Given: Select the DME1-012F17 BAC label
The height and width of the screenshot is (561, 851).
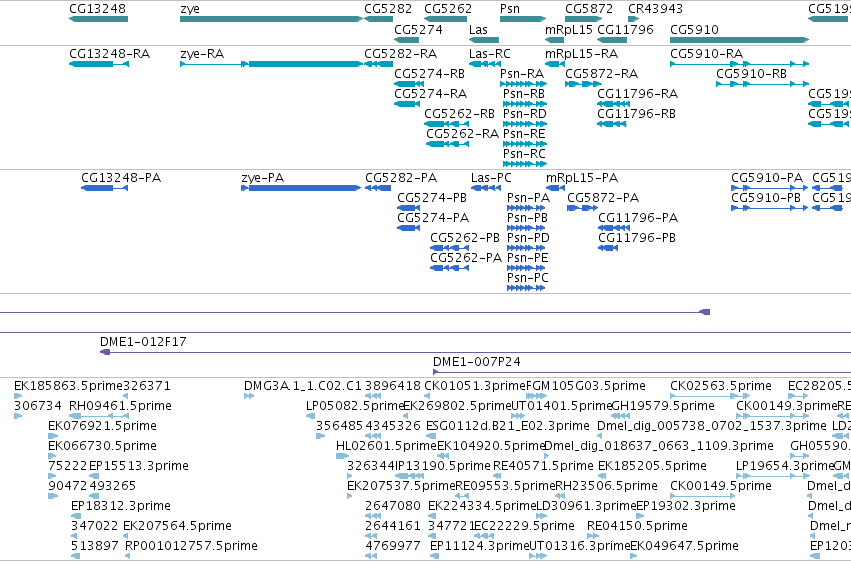Looking at the screenshot, I should point(143,342).
